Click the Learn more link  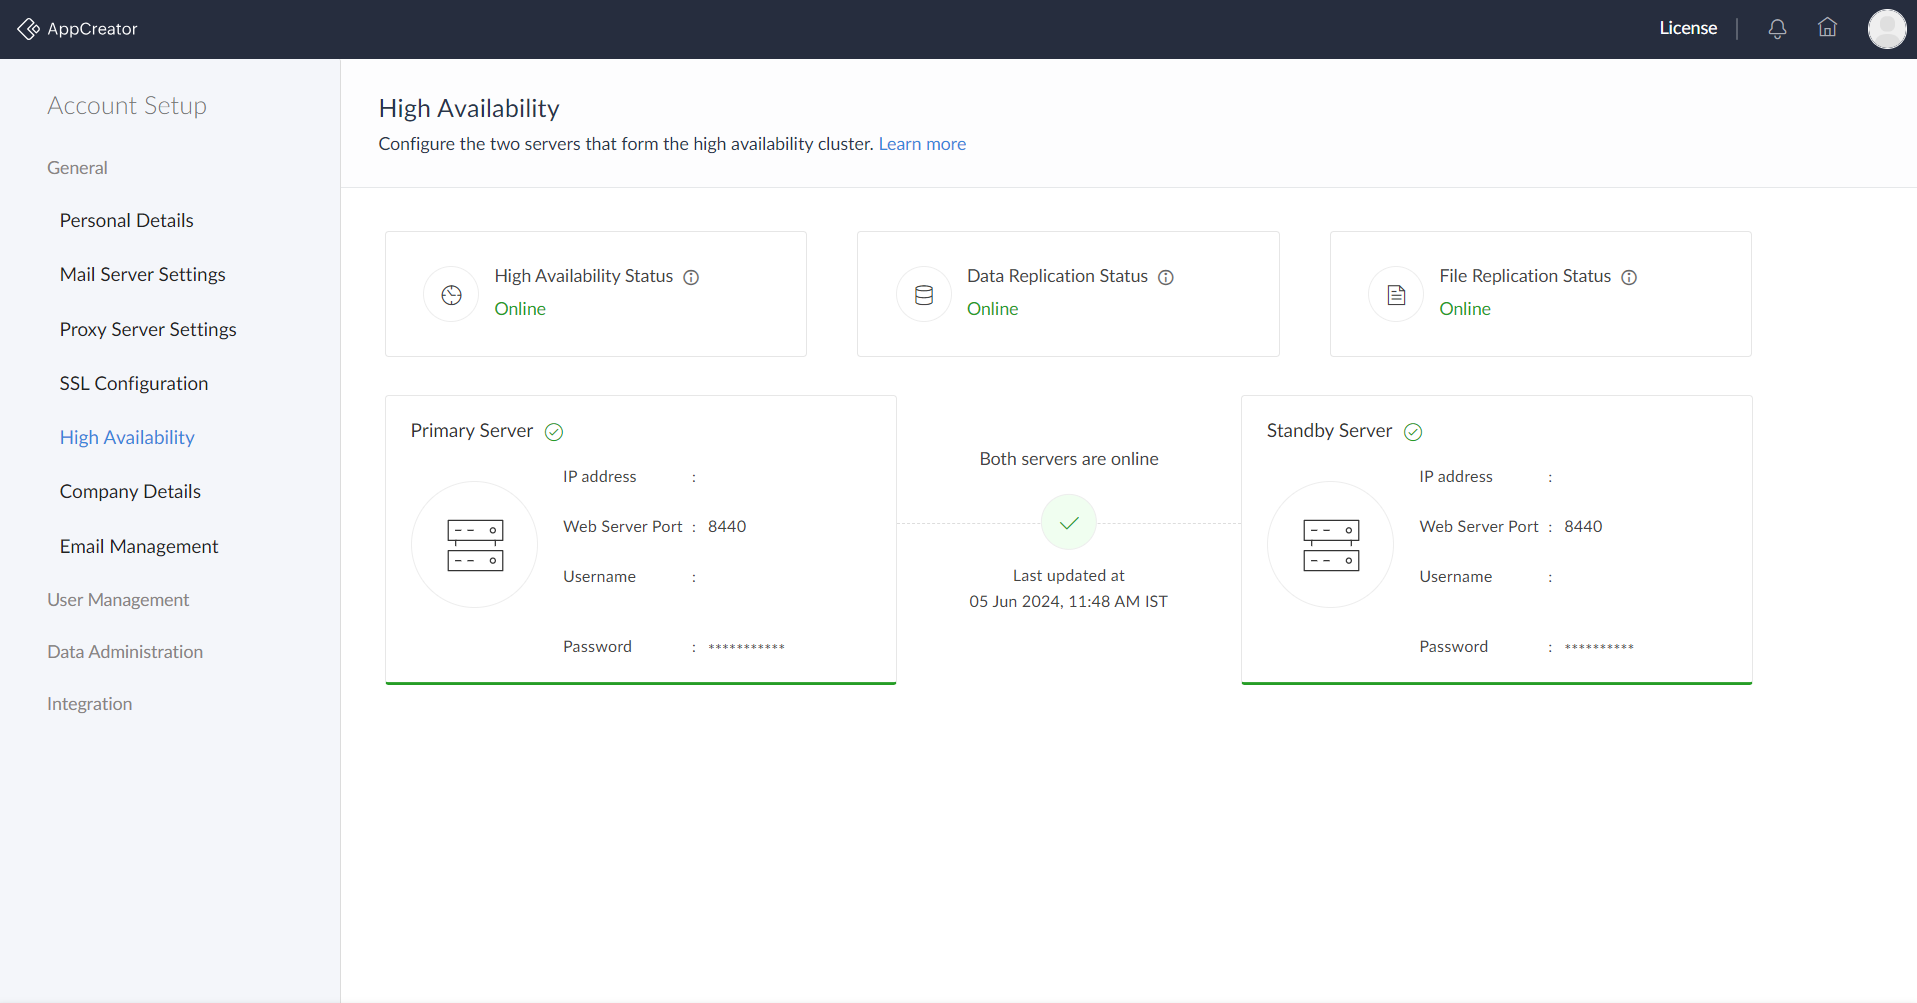coord(922,144)
